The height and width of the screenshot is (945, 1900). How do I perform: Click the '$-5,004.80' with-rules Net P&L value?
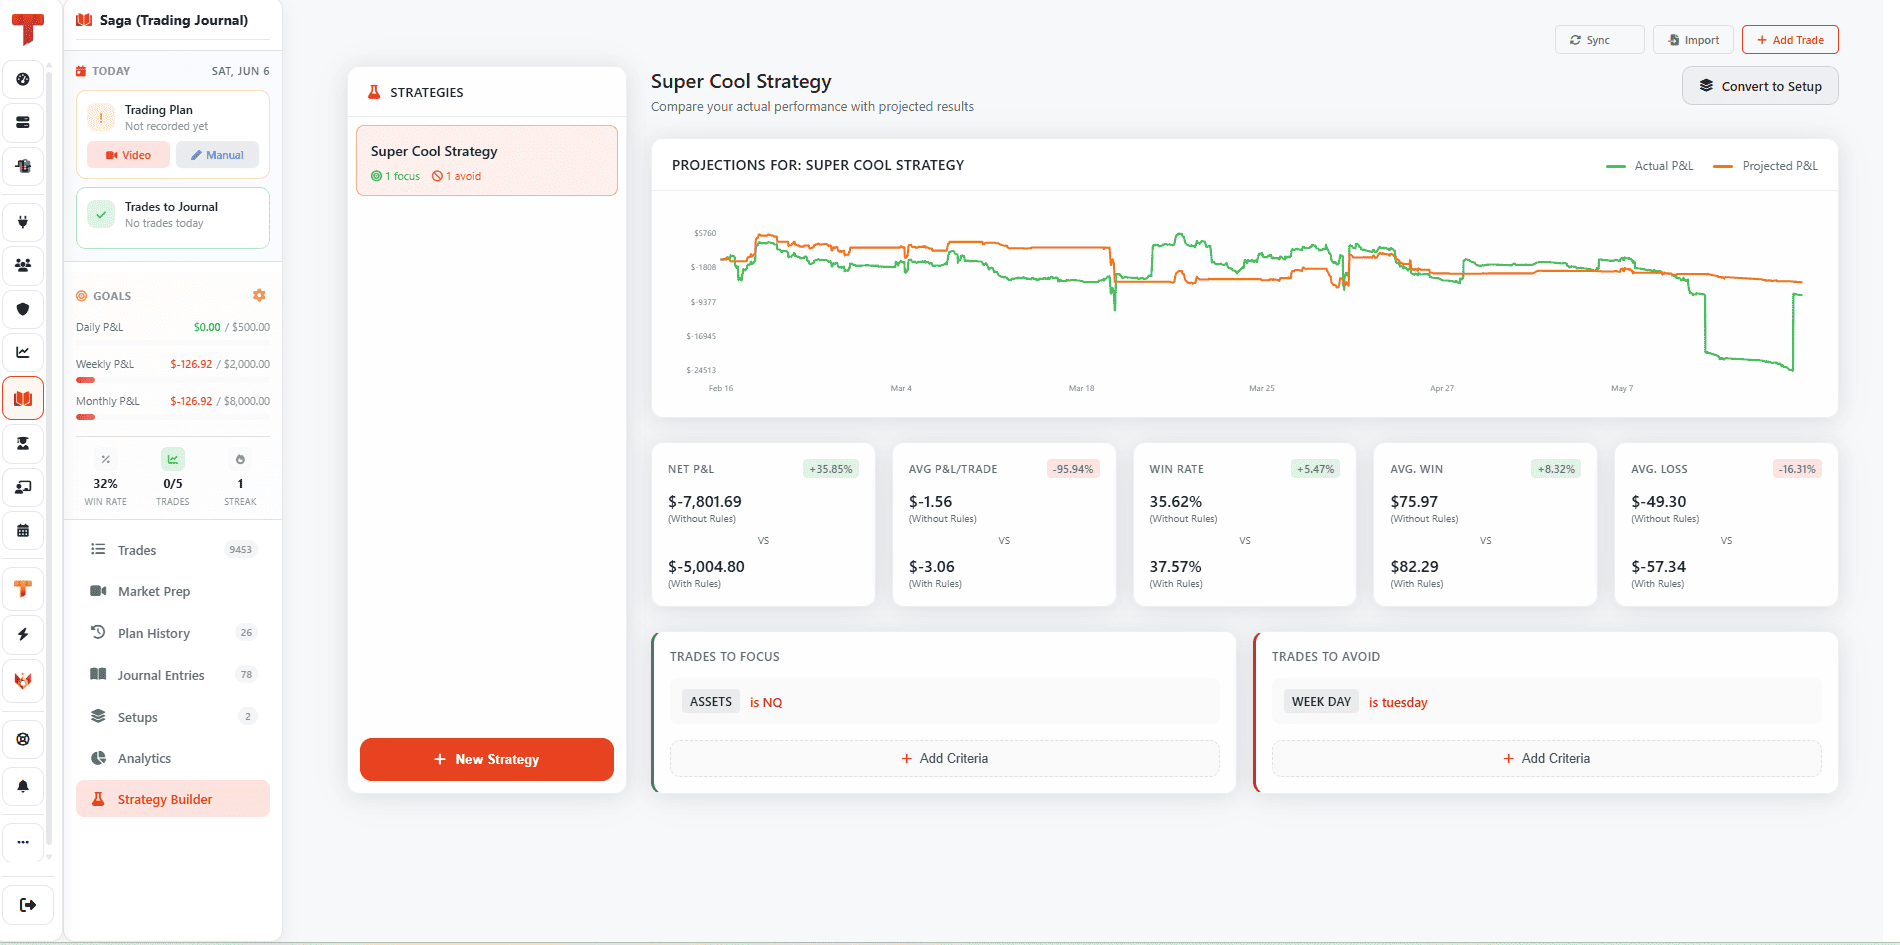coord(706,566)
